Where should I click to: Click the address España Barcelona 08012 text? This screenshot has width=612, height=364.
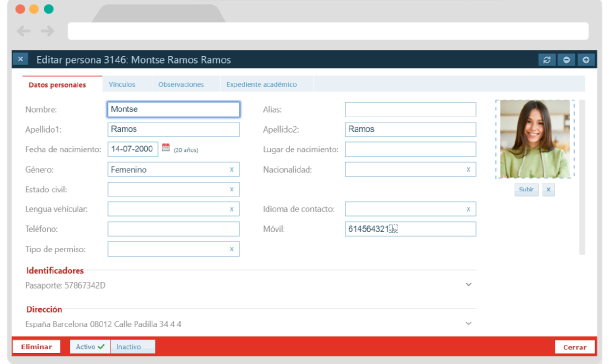tap(103, 324)
